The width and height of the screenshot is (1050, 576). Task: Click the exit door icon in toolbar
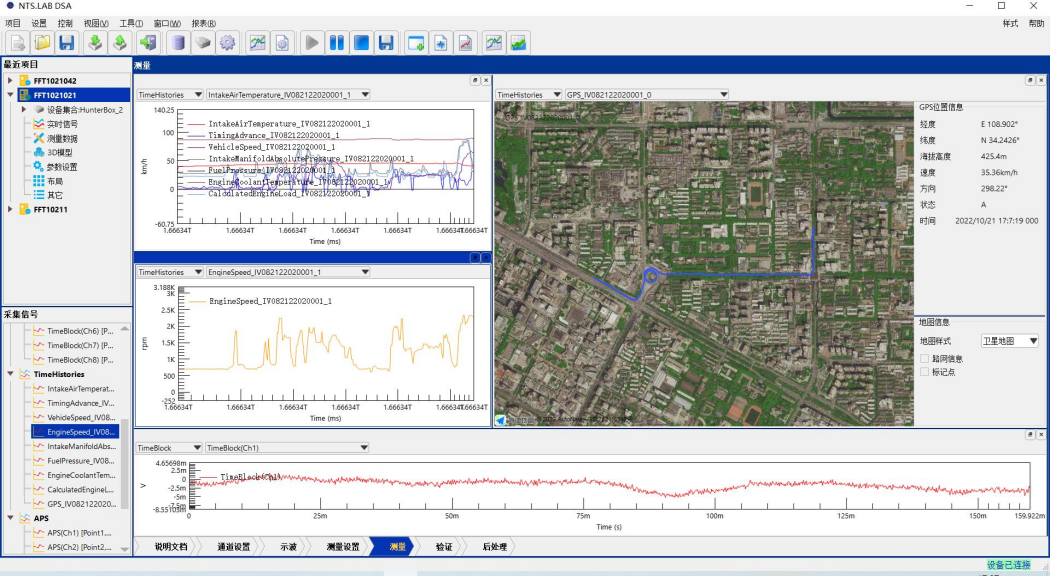[x=148, y=43]
